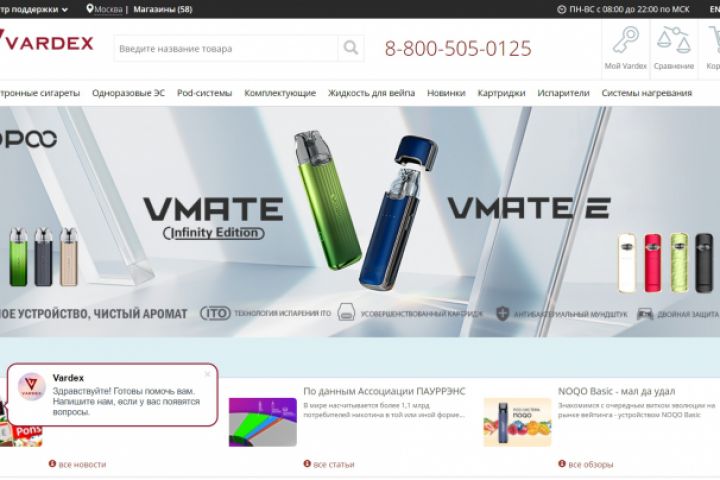720x480 pixels.
Task: Expand the support center dropdown
Action: coord(33,9)
